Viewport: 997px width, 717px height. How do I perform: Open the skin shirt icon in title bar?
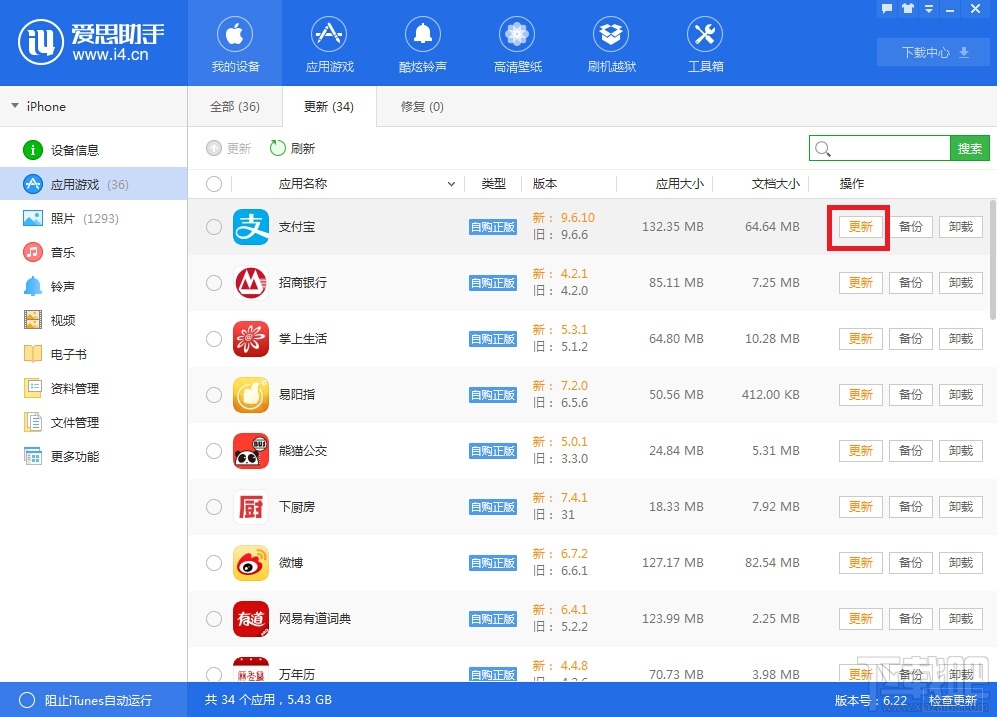click(x=908, y=9)
